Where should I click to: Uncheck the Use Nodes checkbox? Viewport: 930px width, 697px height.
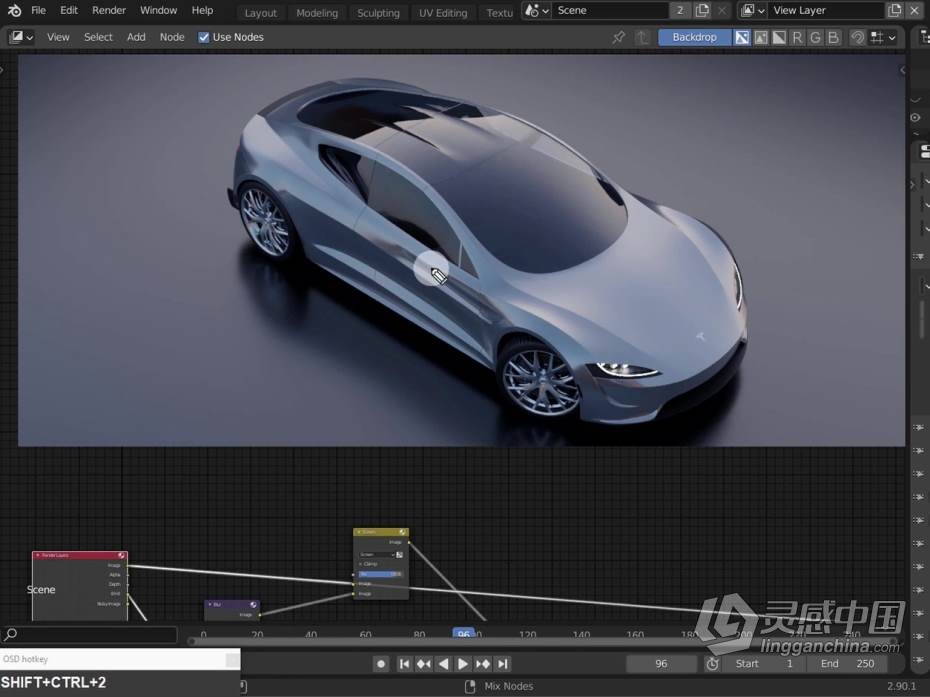[203, 37]
